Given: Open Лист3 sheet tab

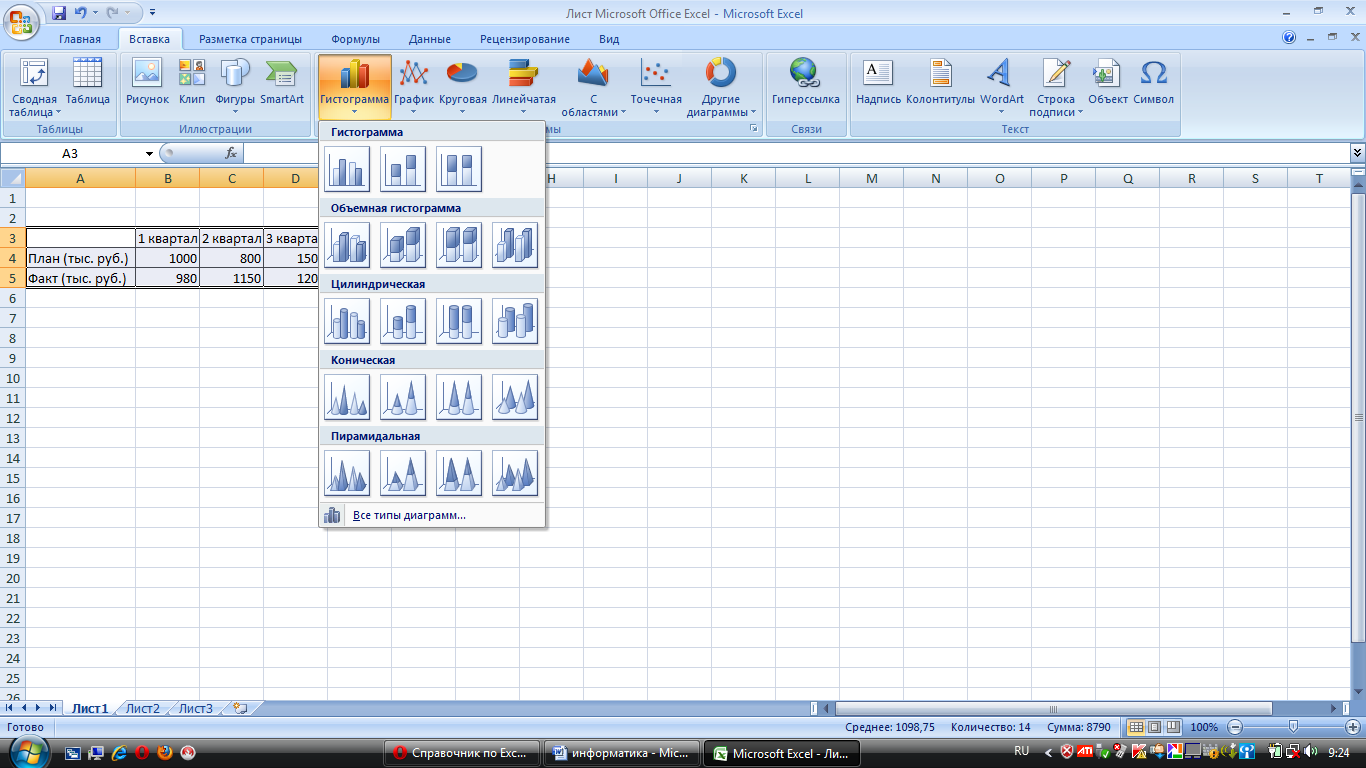Looking at the screenshot, I should [196, 708].
